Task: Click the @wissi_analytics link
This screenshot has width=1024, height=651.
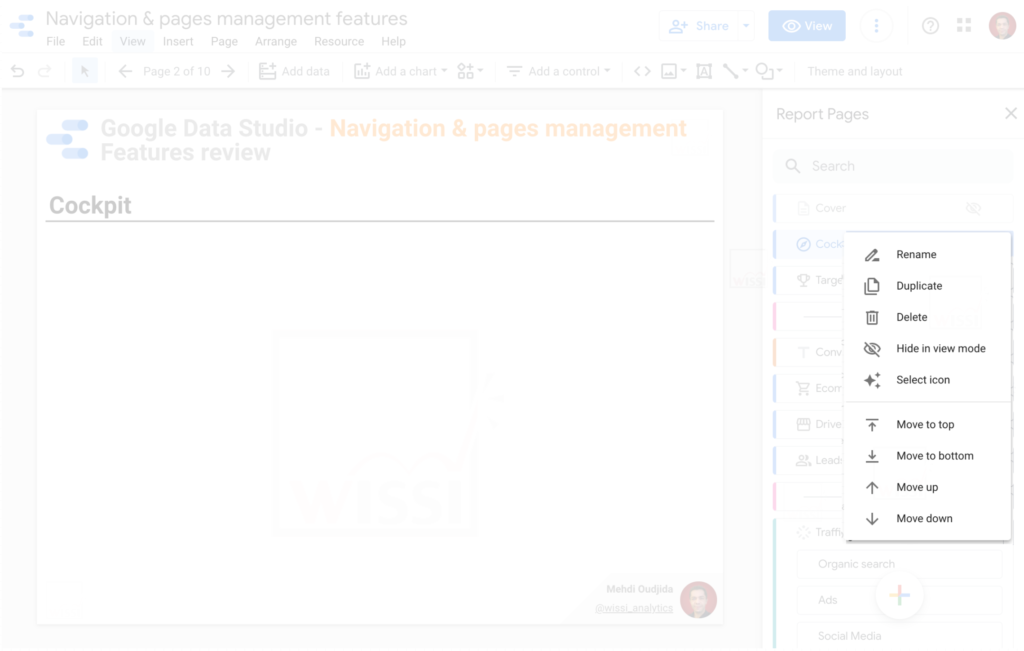Action: coord(633,608)
